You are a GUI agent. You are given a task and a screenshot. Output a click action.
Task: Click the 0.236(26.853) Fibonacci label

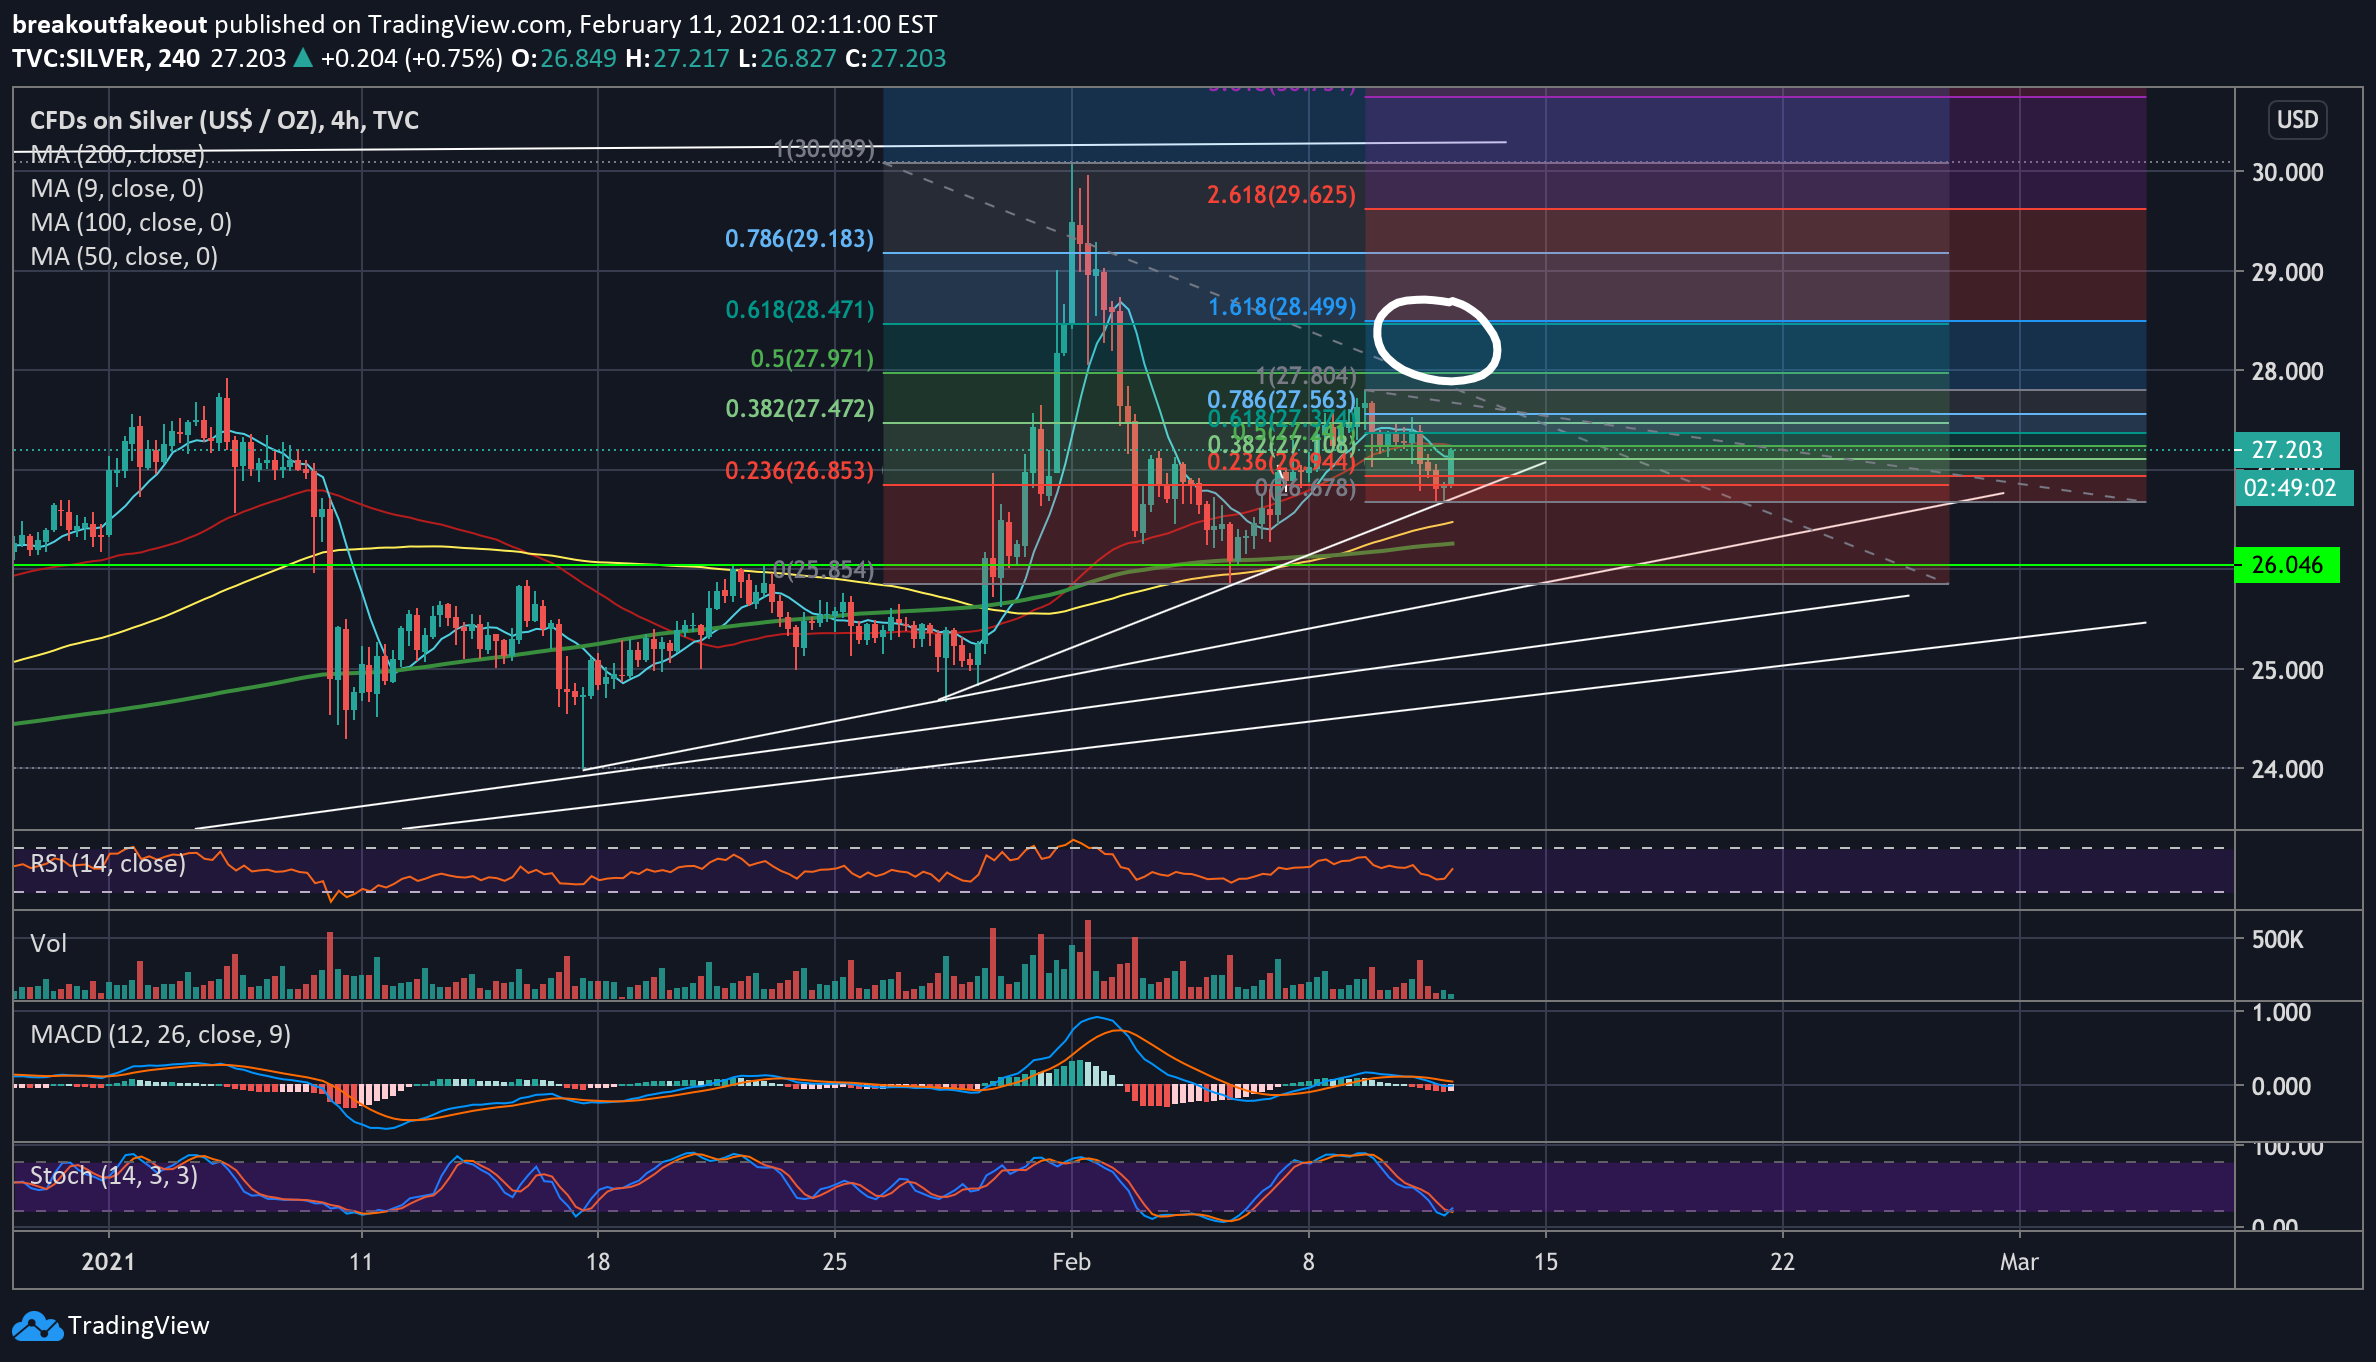tap(799, 471)
